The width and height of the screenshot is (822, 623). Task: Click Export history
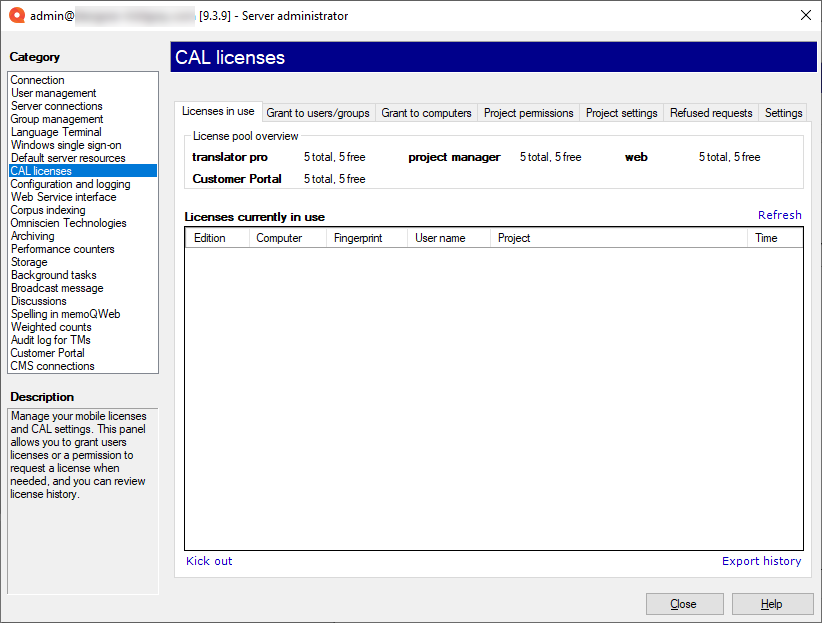pyautogui.click(x=761, y=561)
